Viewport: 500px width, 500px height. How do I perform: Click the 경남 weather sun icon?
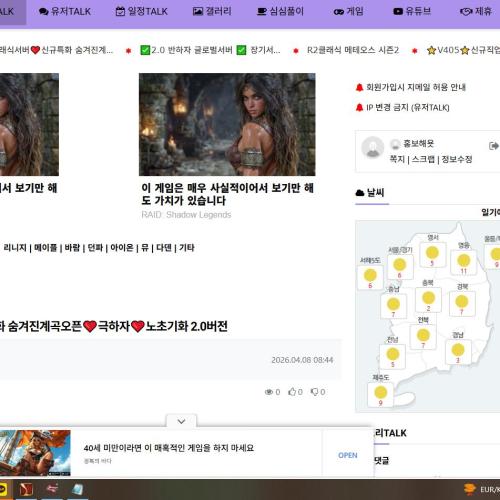tap(458, 350)
